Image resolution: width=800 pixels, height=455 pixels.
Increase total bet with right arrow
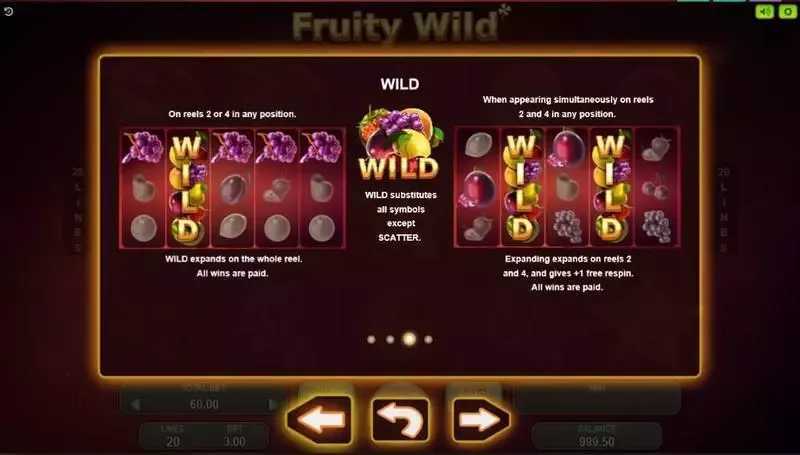(272, 405)
